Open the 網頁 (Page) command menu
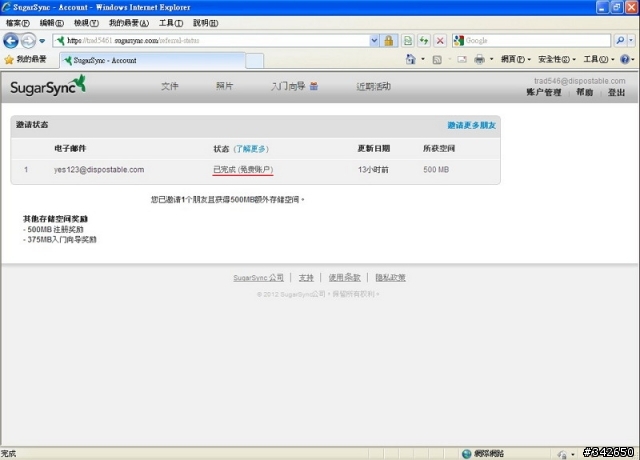 516,60
